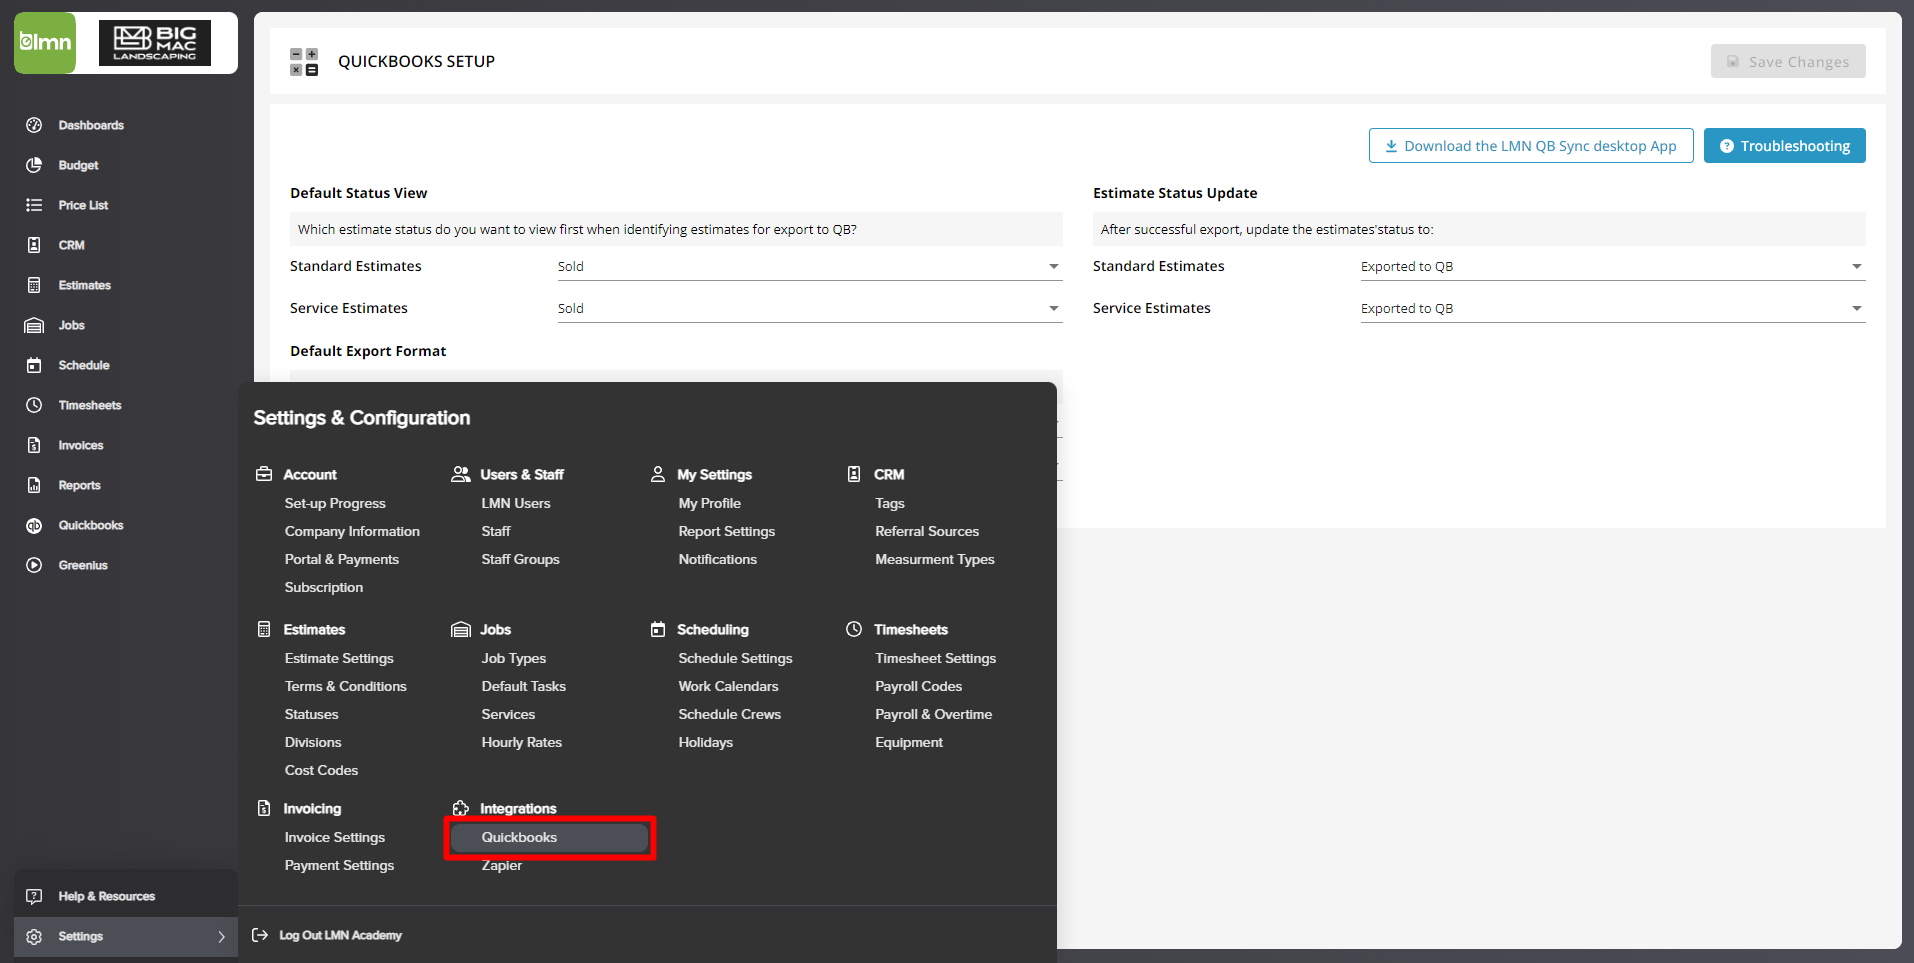The width and height of the screenshot is (1914, 963).
Task: Click the Reports document icon
Action: (34, 485)
